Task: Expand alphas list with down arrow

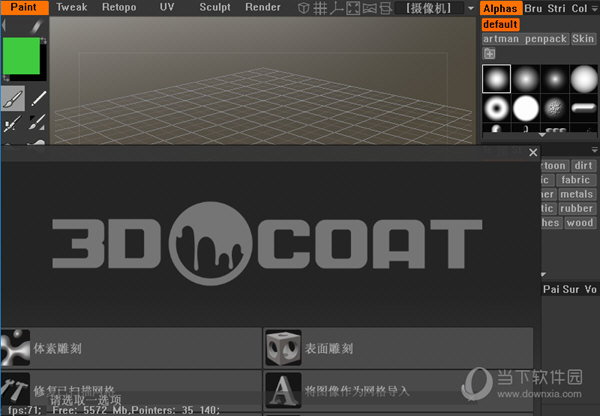Action: tap(542, 135)
